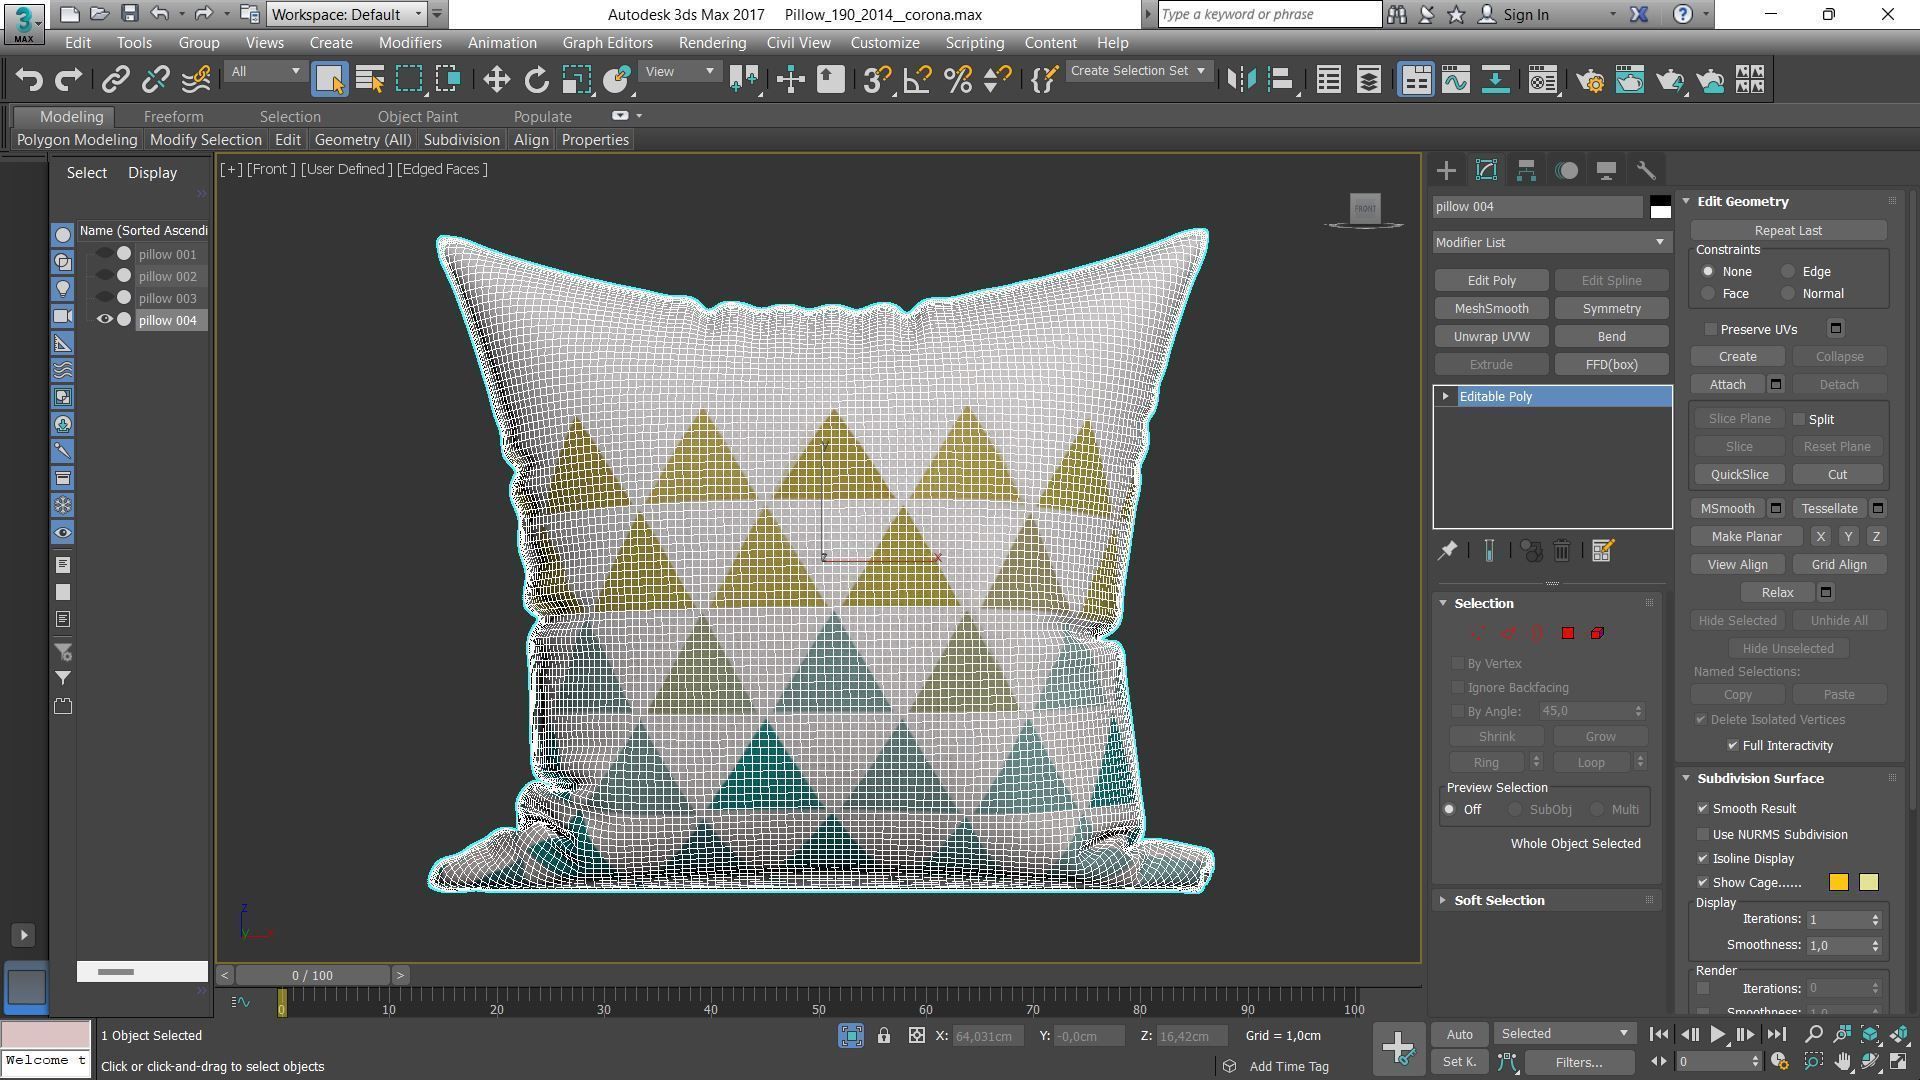Viewport: 1920px width, 1080px height.
Task: Enable Preserve UVs checkbox
Action: point(1711,329)
